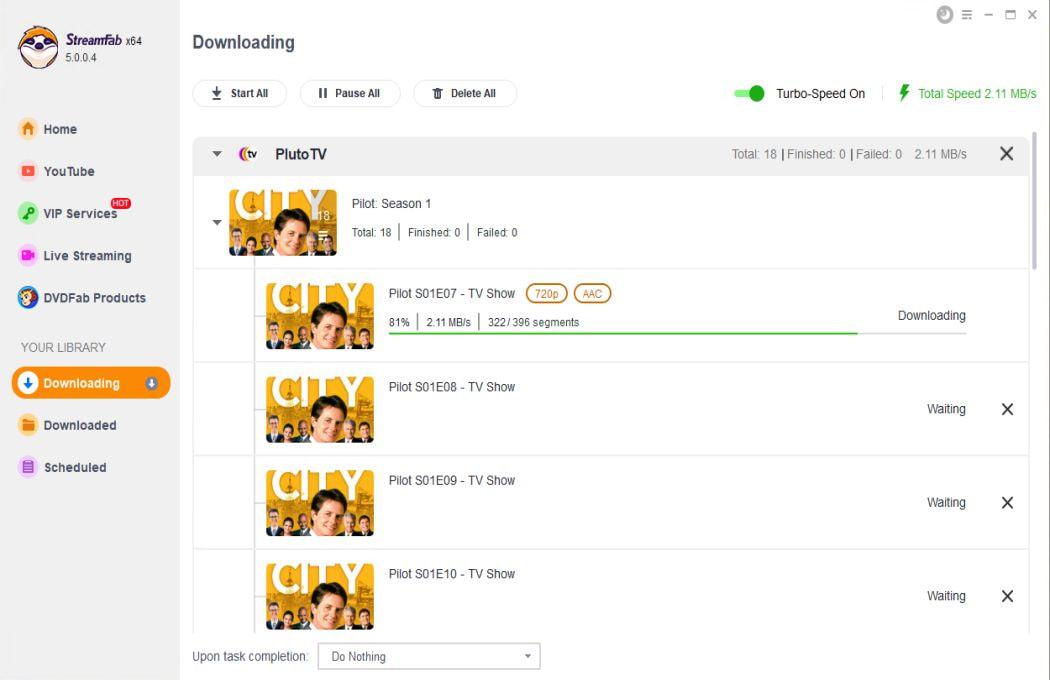1050x680 pixels.
Task: Click the VIP Services key icon
Action: click(x=27, y=213)
